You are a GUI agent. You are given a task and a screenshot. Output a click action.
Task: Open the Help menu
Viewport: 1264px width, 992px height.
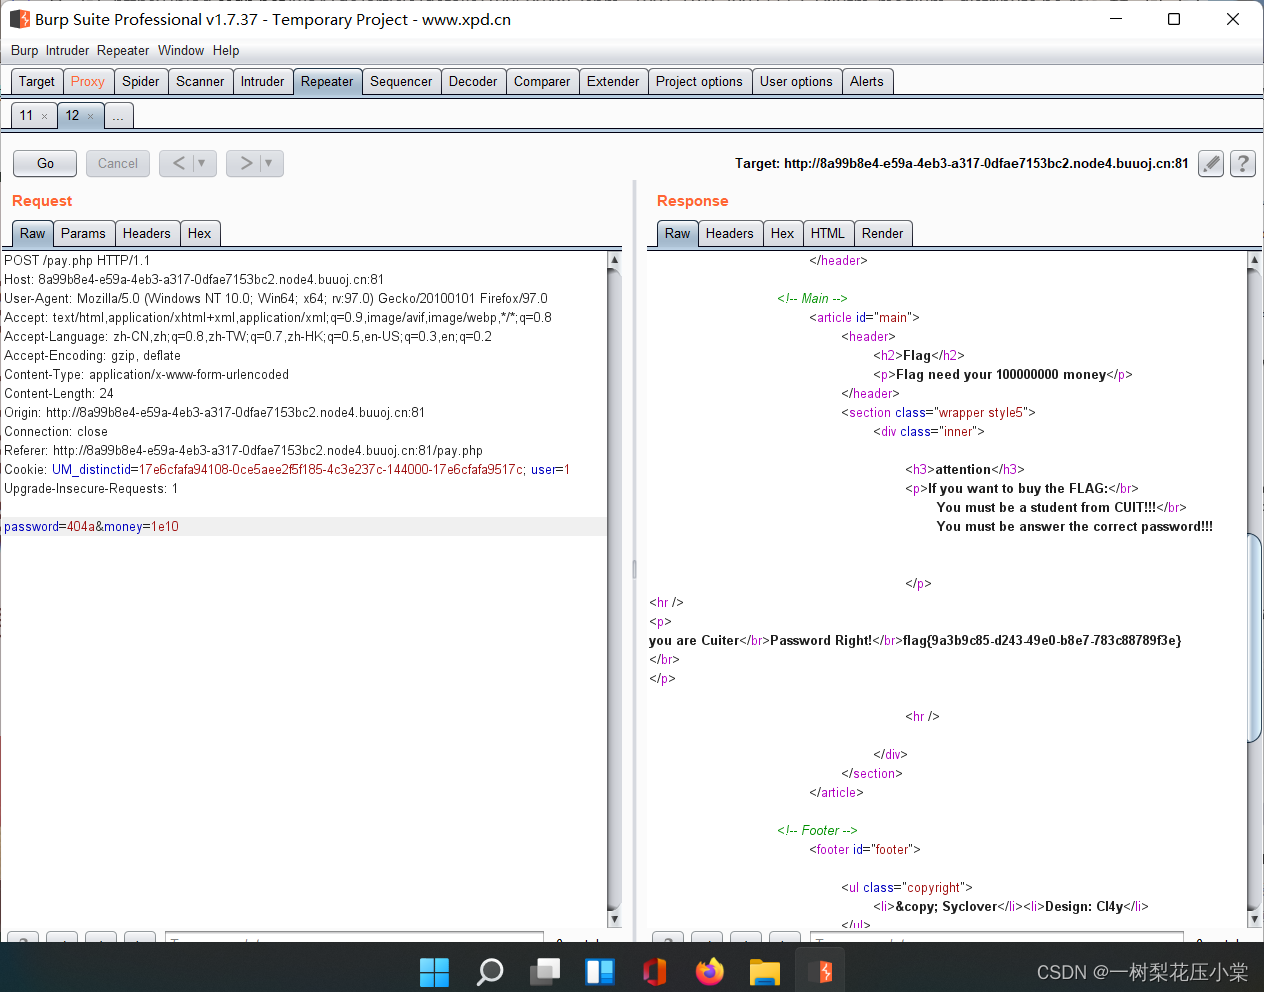[x=226, y=51]
